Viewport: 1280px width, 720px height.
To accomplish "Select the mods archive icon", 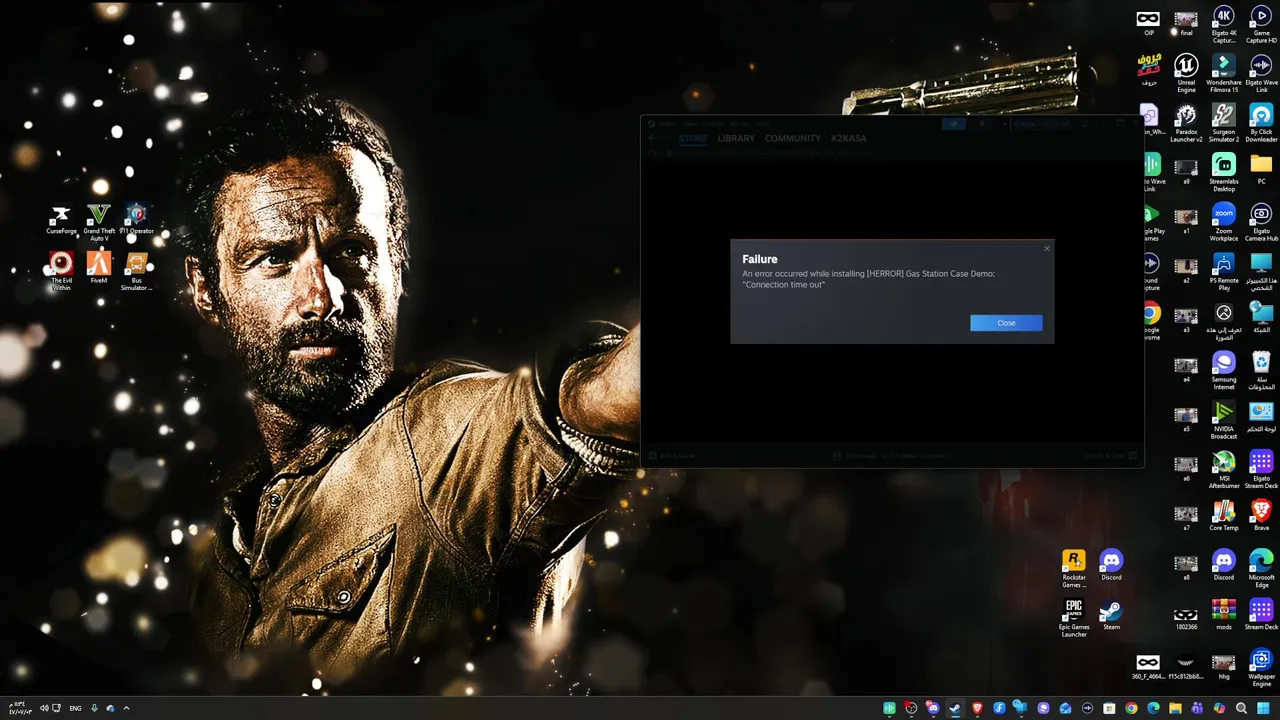I will [x=1224, y=614].
